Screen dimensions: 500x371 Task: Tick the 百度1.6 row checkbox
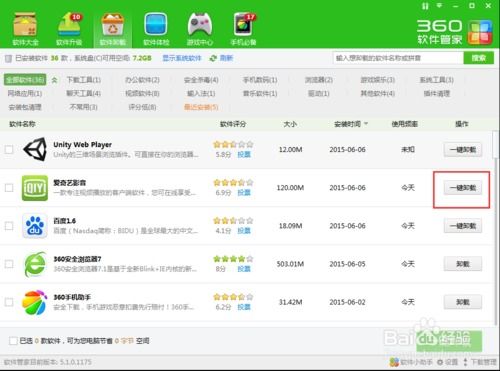coord(9,226)
